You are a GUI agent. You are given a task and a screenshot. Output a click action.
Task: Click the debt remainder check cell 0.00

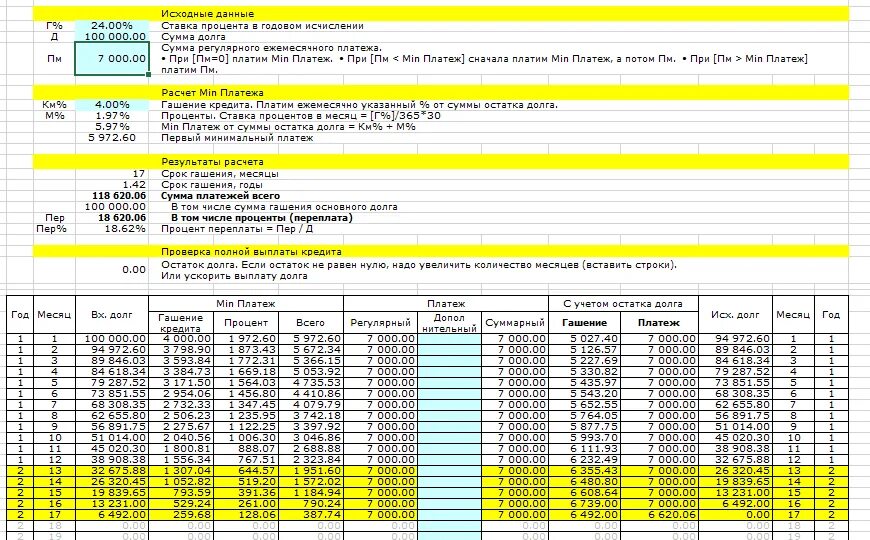point(112,270)
